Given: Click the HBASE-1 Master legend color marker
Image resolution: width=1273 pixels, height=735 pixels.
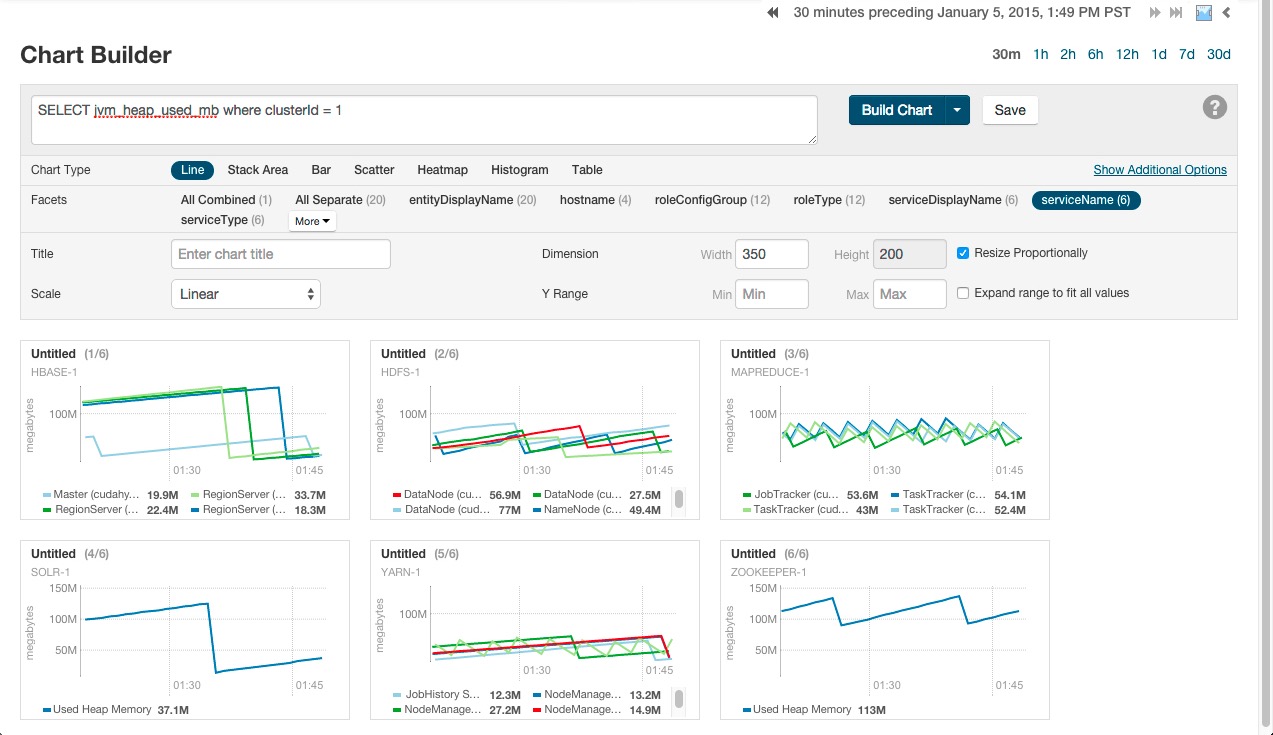Looking at the screenshot, I should (46, 495).
